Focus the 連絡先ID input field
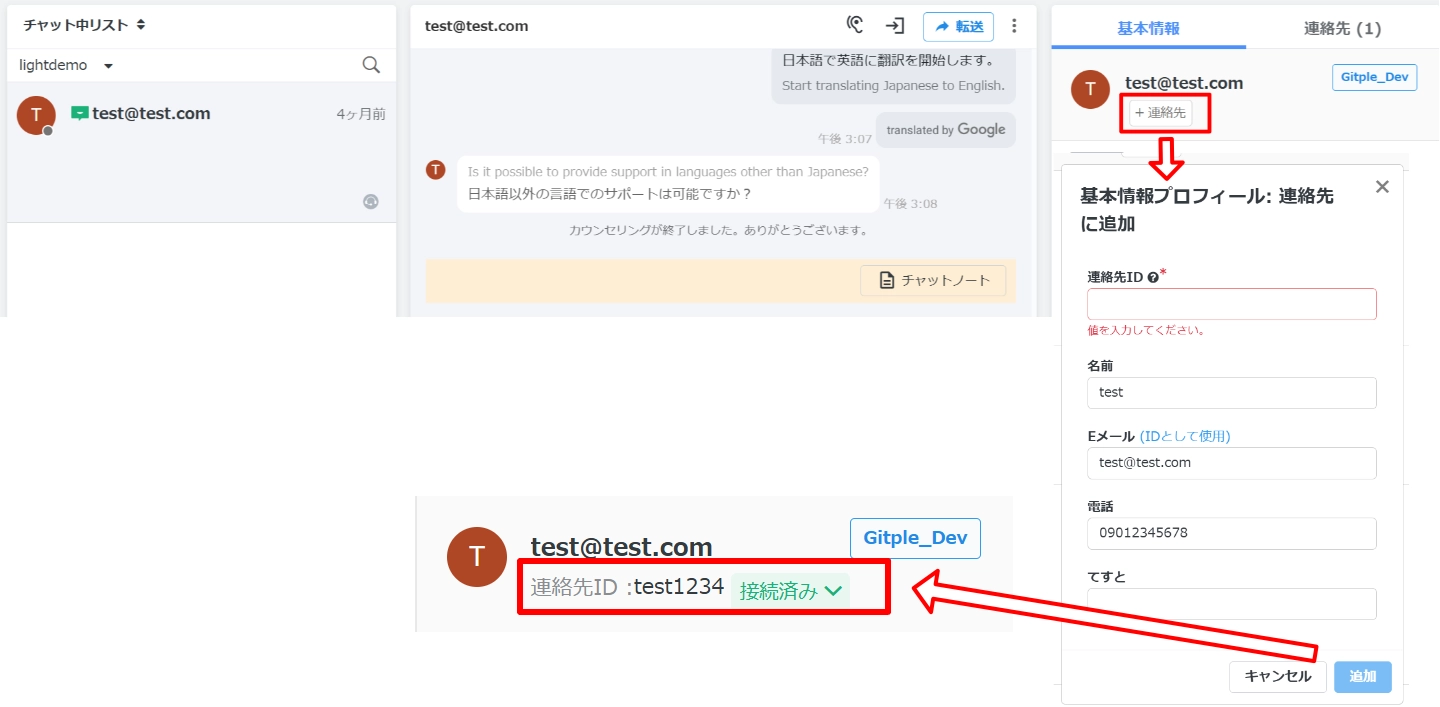The height and width of the screenshot is (707, 1440). coord(1231,304)
